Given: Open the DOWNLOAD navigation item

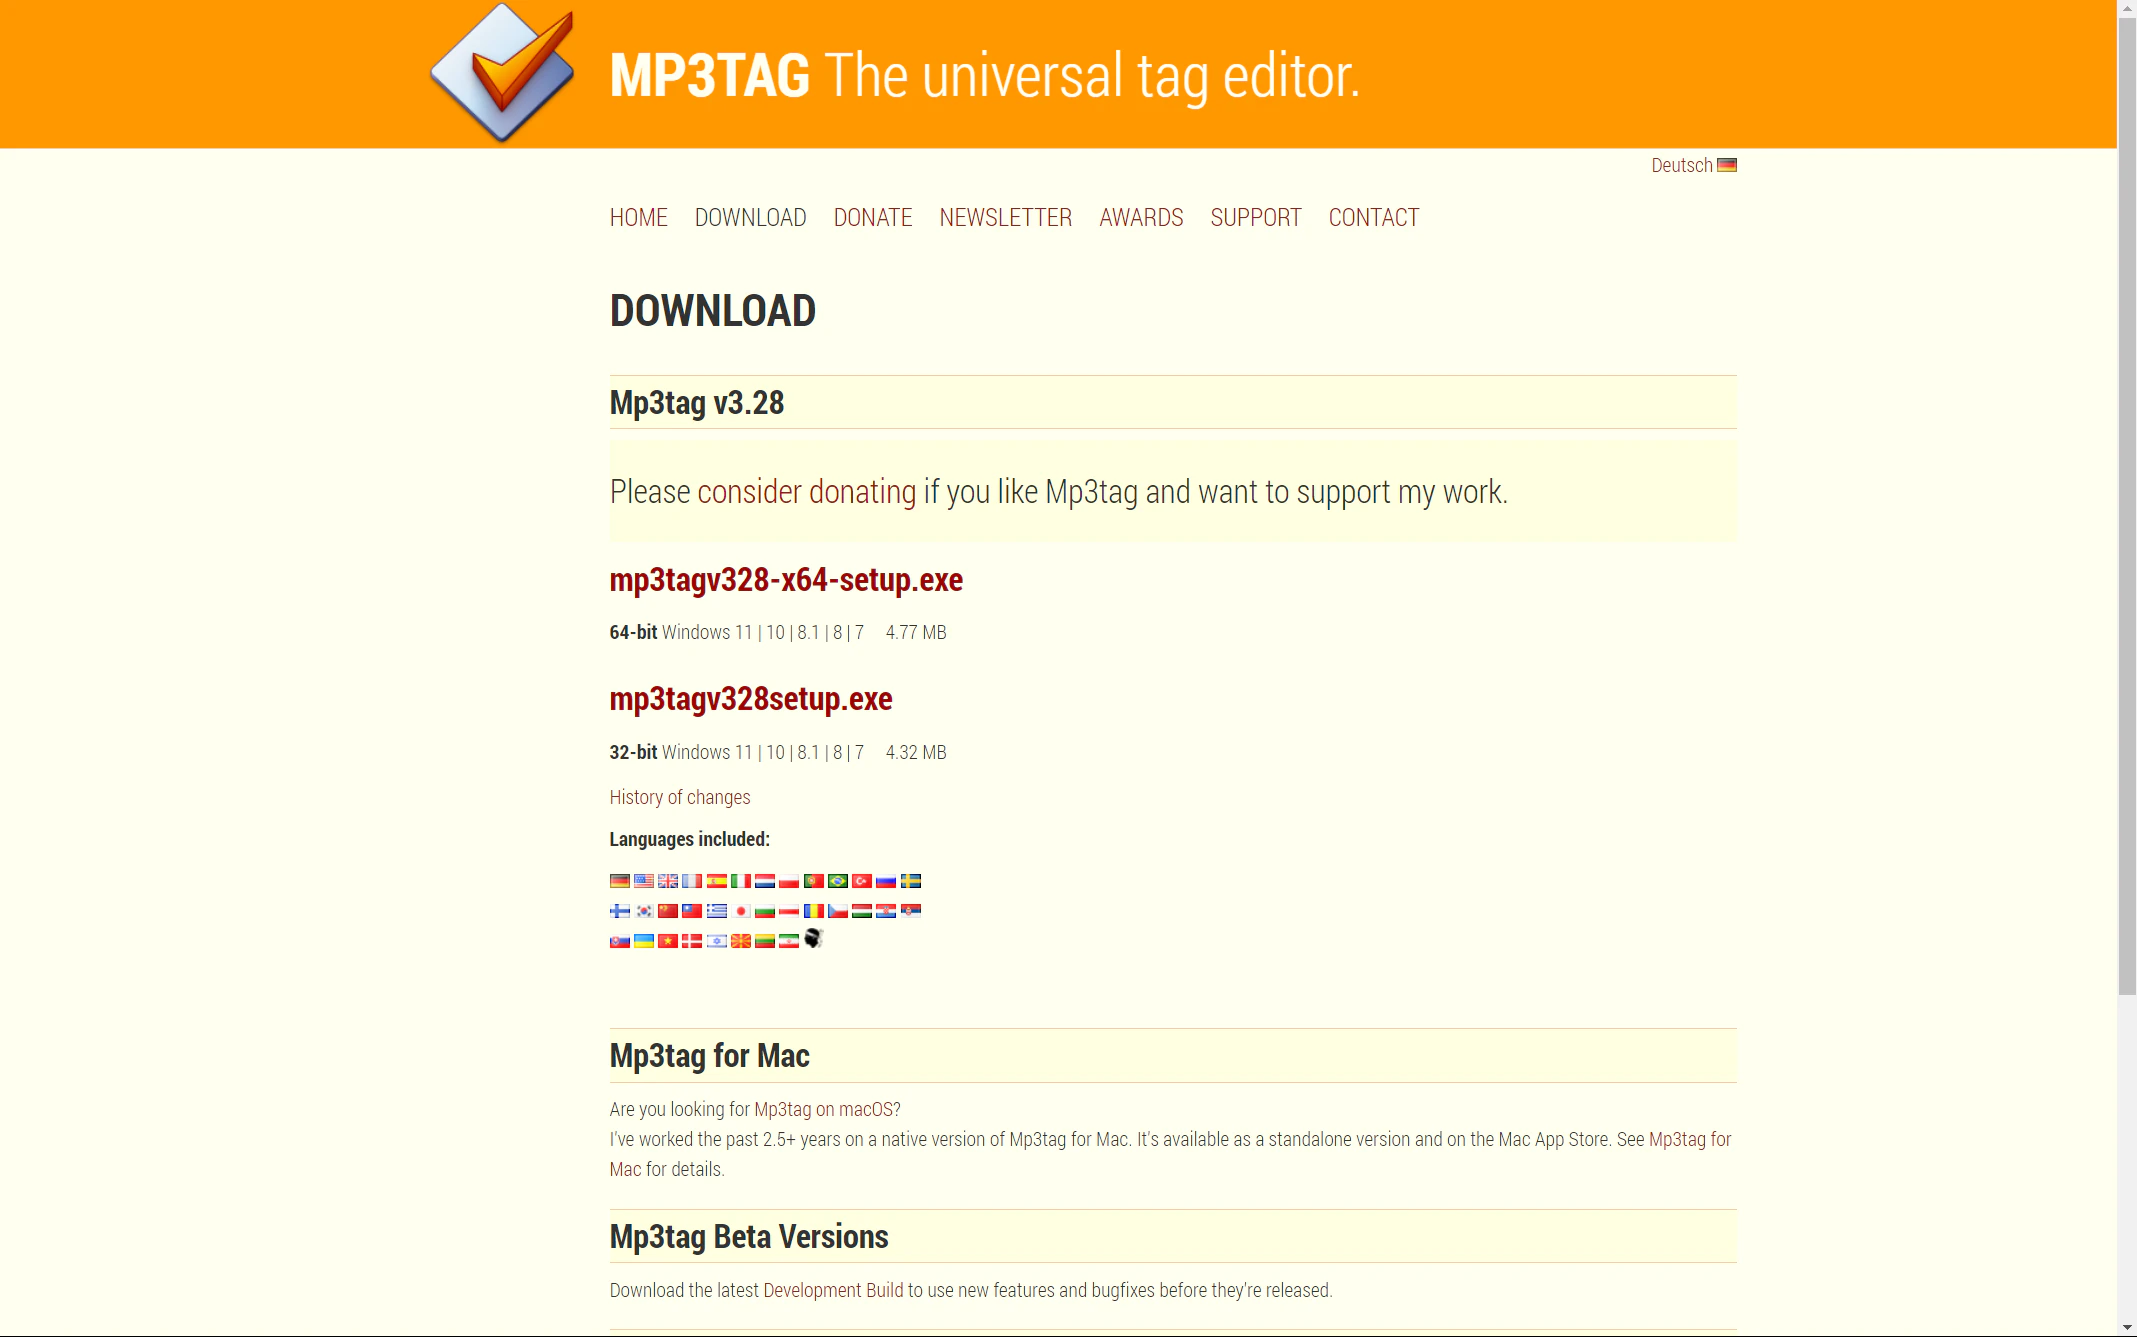Looking at the screenshot, I should 750,217.
